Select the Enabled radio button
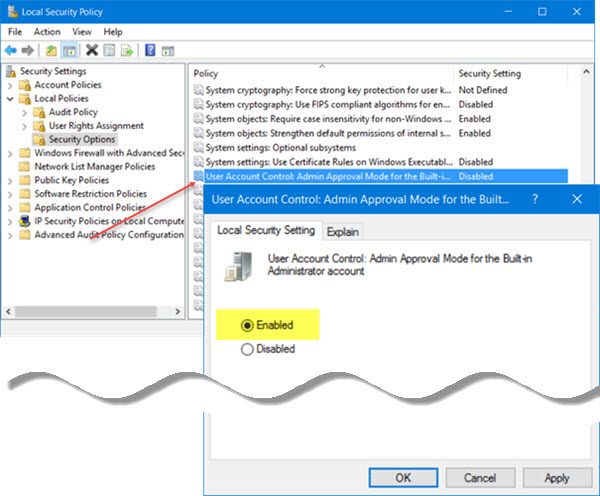Viewport: 600px width, 496px height. [x=247, y=325]
